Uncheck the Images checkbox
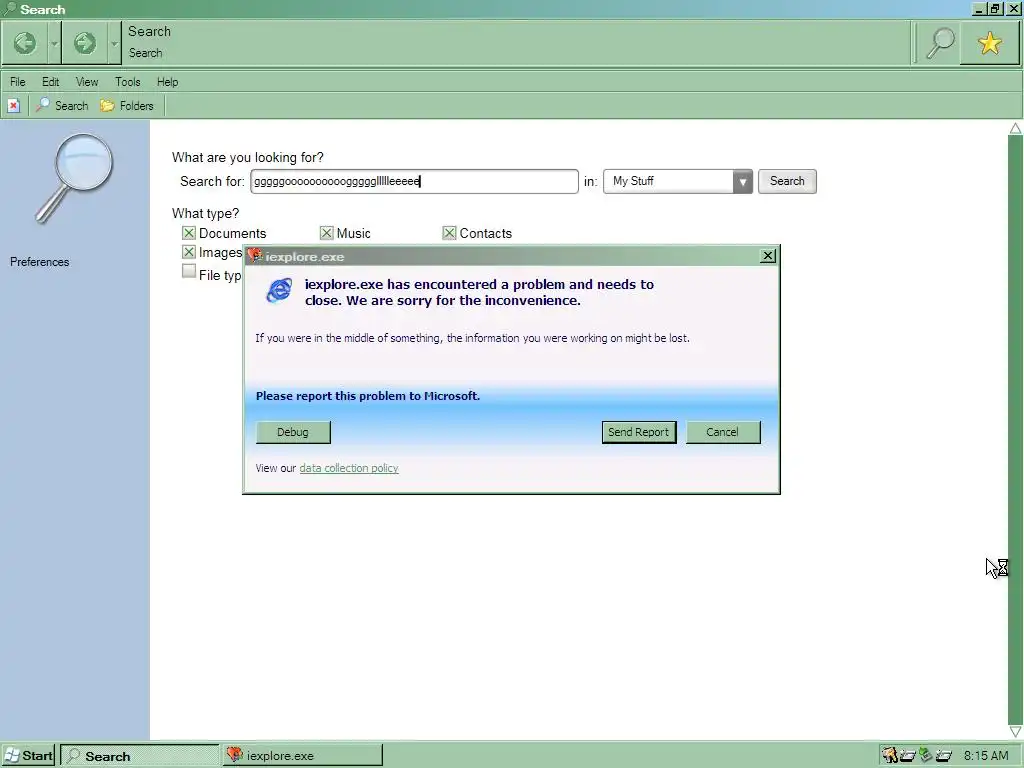1024x768 pixels. click(x=189, y=251)
